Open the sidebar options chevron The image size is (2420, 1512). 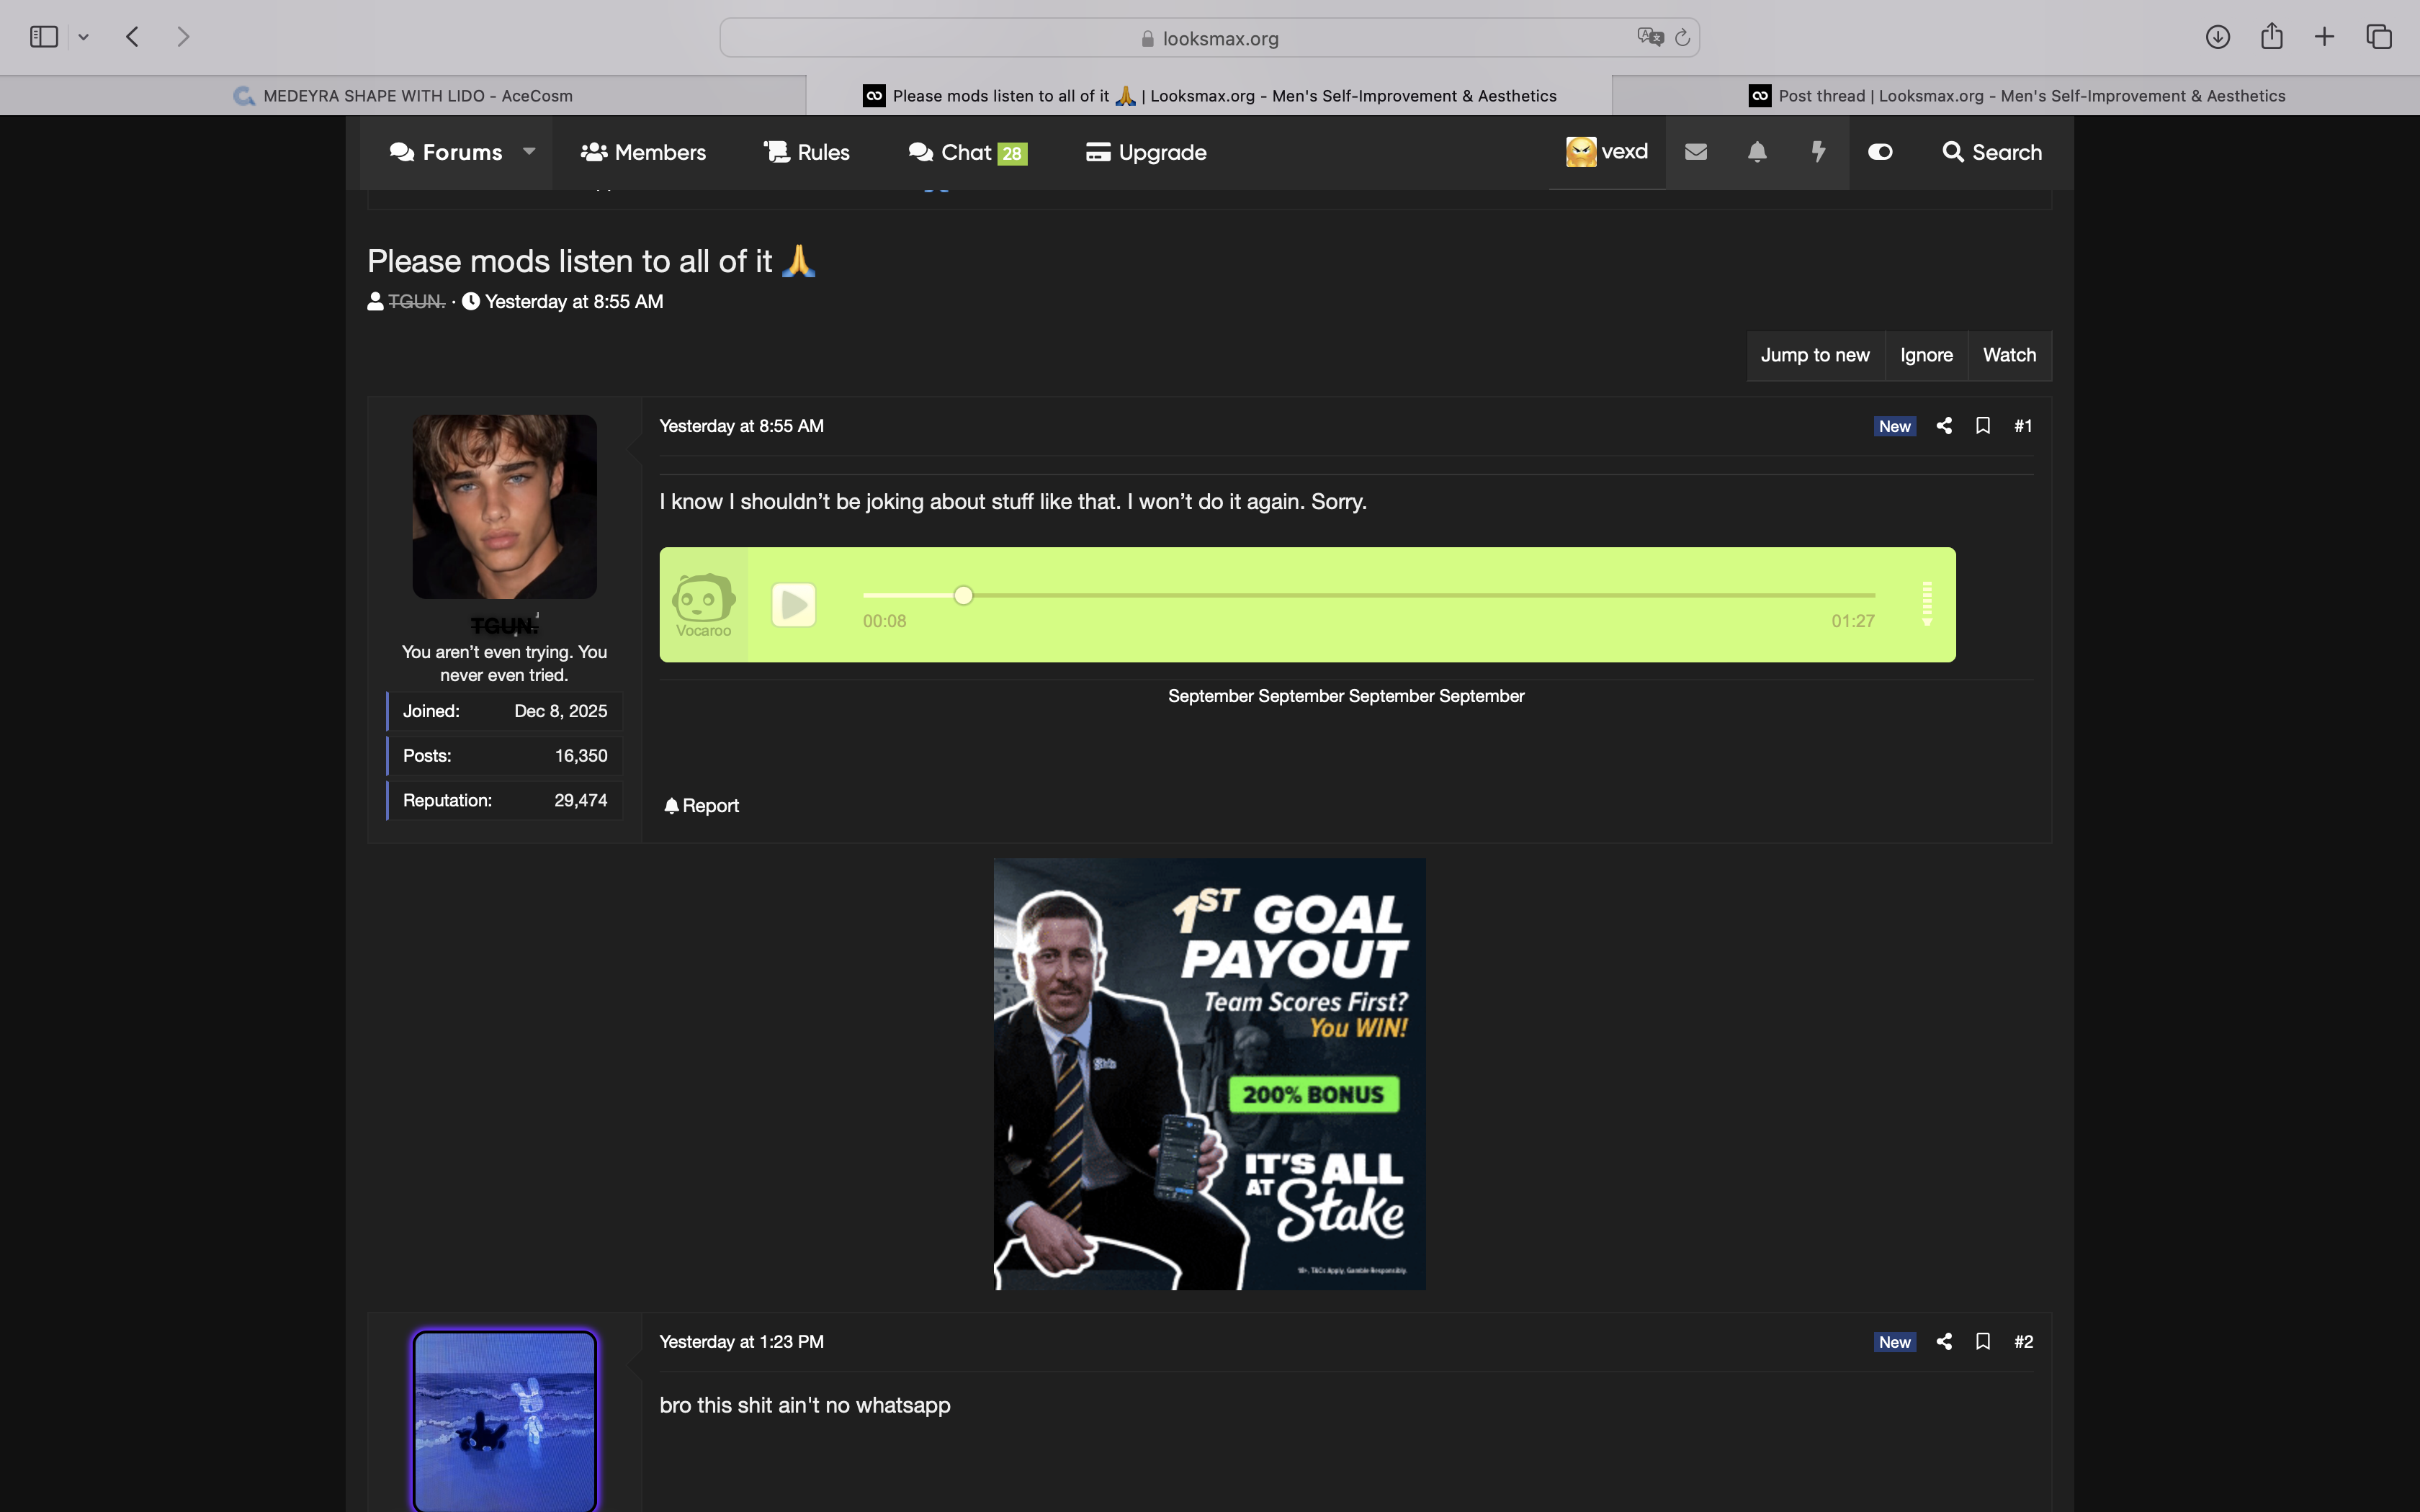tap(84, 37)
